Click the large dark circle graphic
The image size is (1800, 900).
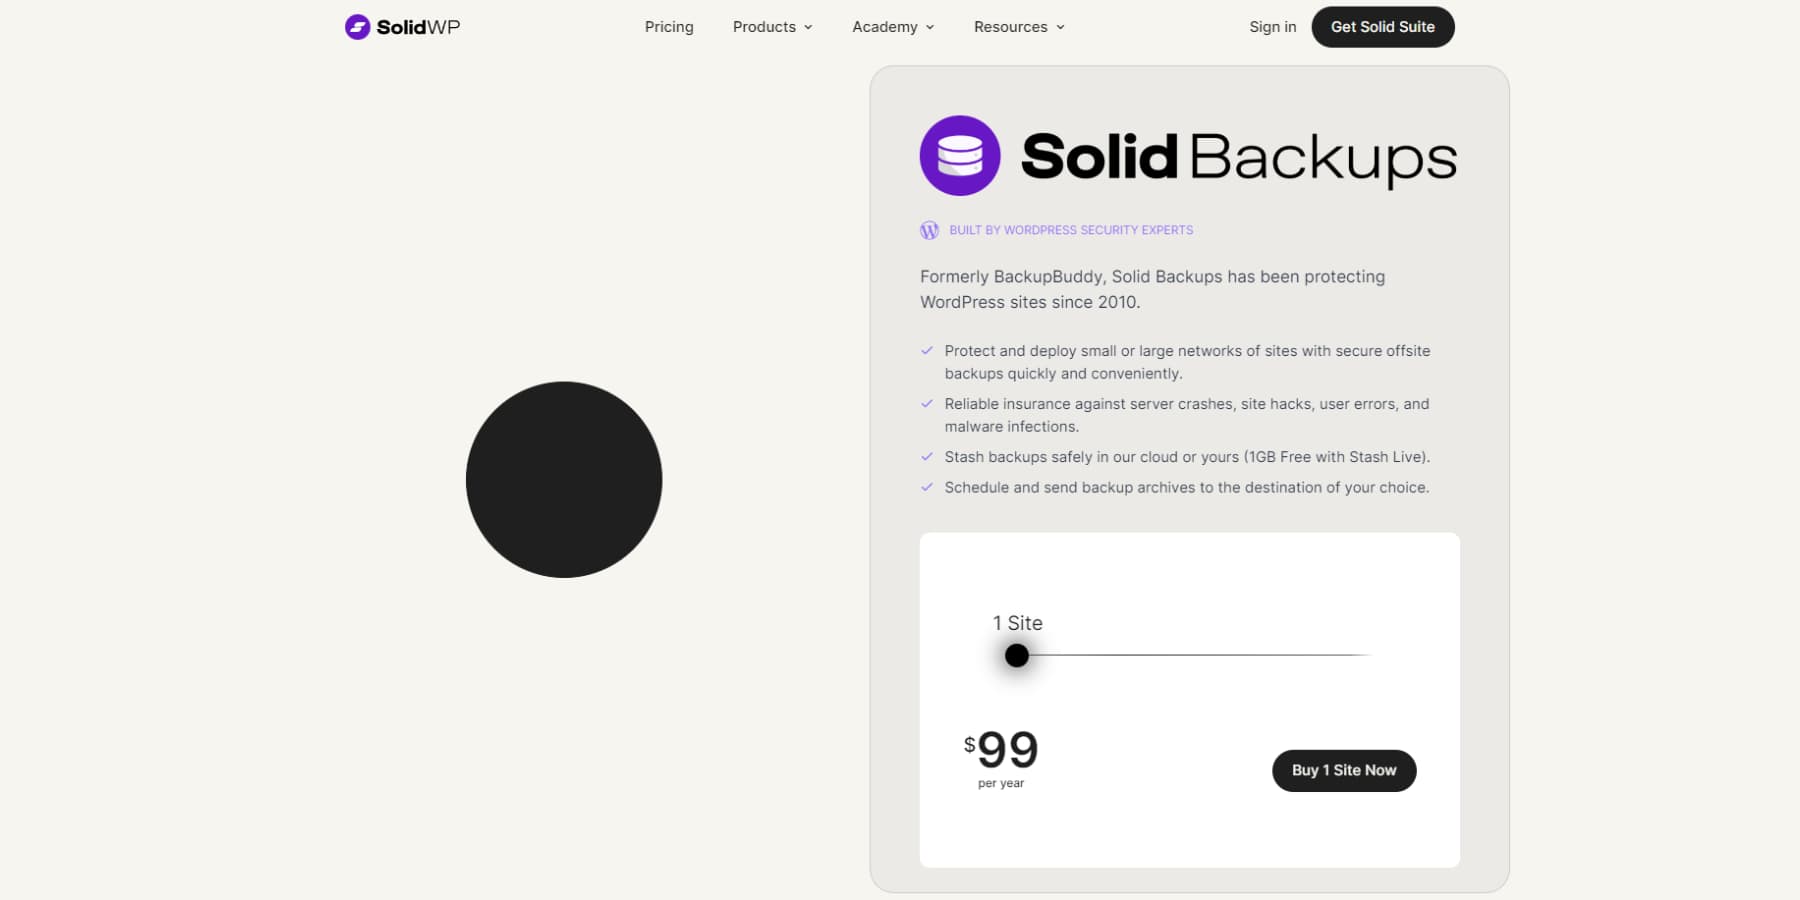563,480
